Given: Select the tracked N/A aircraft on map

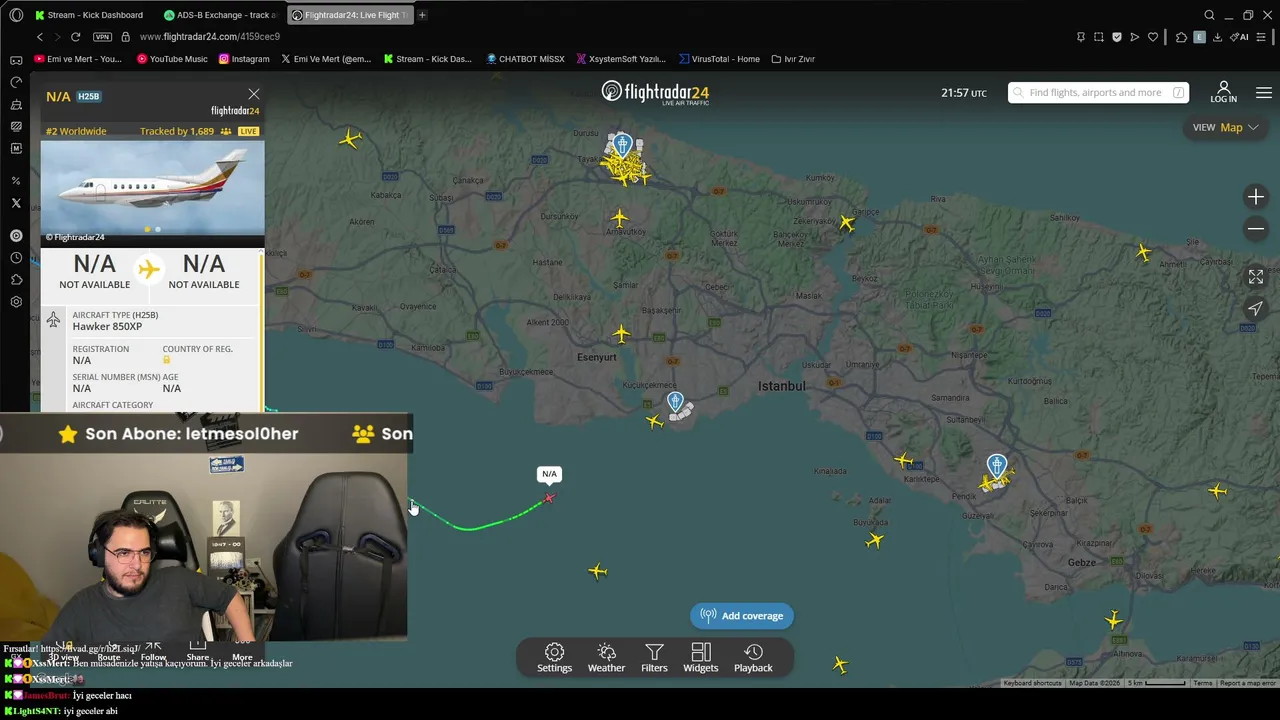Looking at the screenshot, I should 549,498.
